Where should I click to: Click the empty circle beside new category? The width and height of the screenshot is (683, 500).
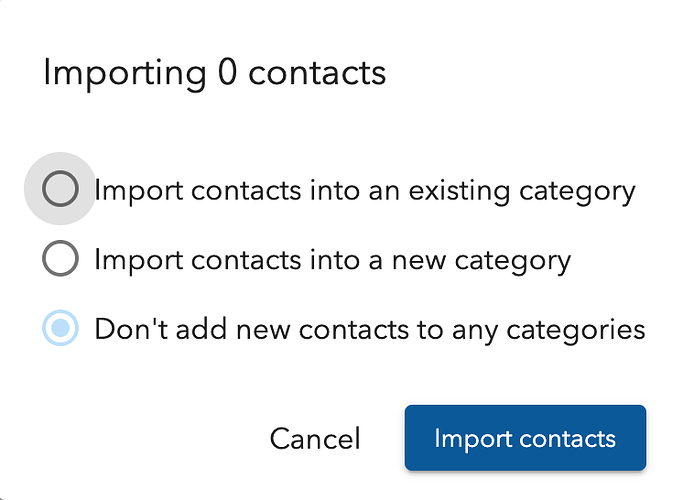pos(60,258)
